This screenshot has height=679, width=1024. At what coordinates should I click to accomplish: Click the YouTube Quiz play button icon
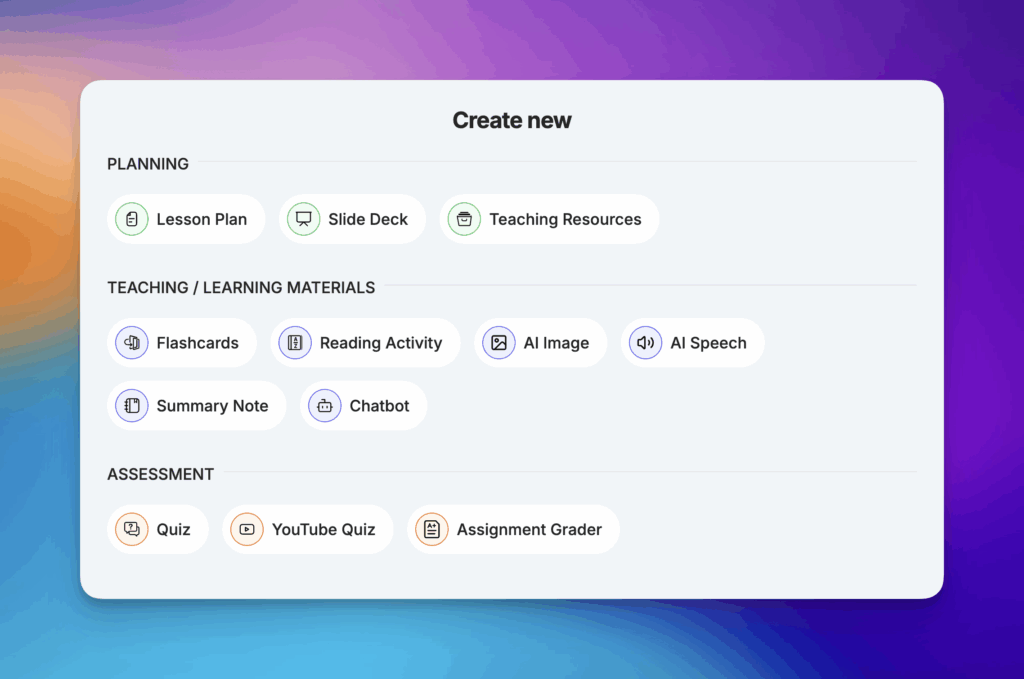pos(245,529)
